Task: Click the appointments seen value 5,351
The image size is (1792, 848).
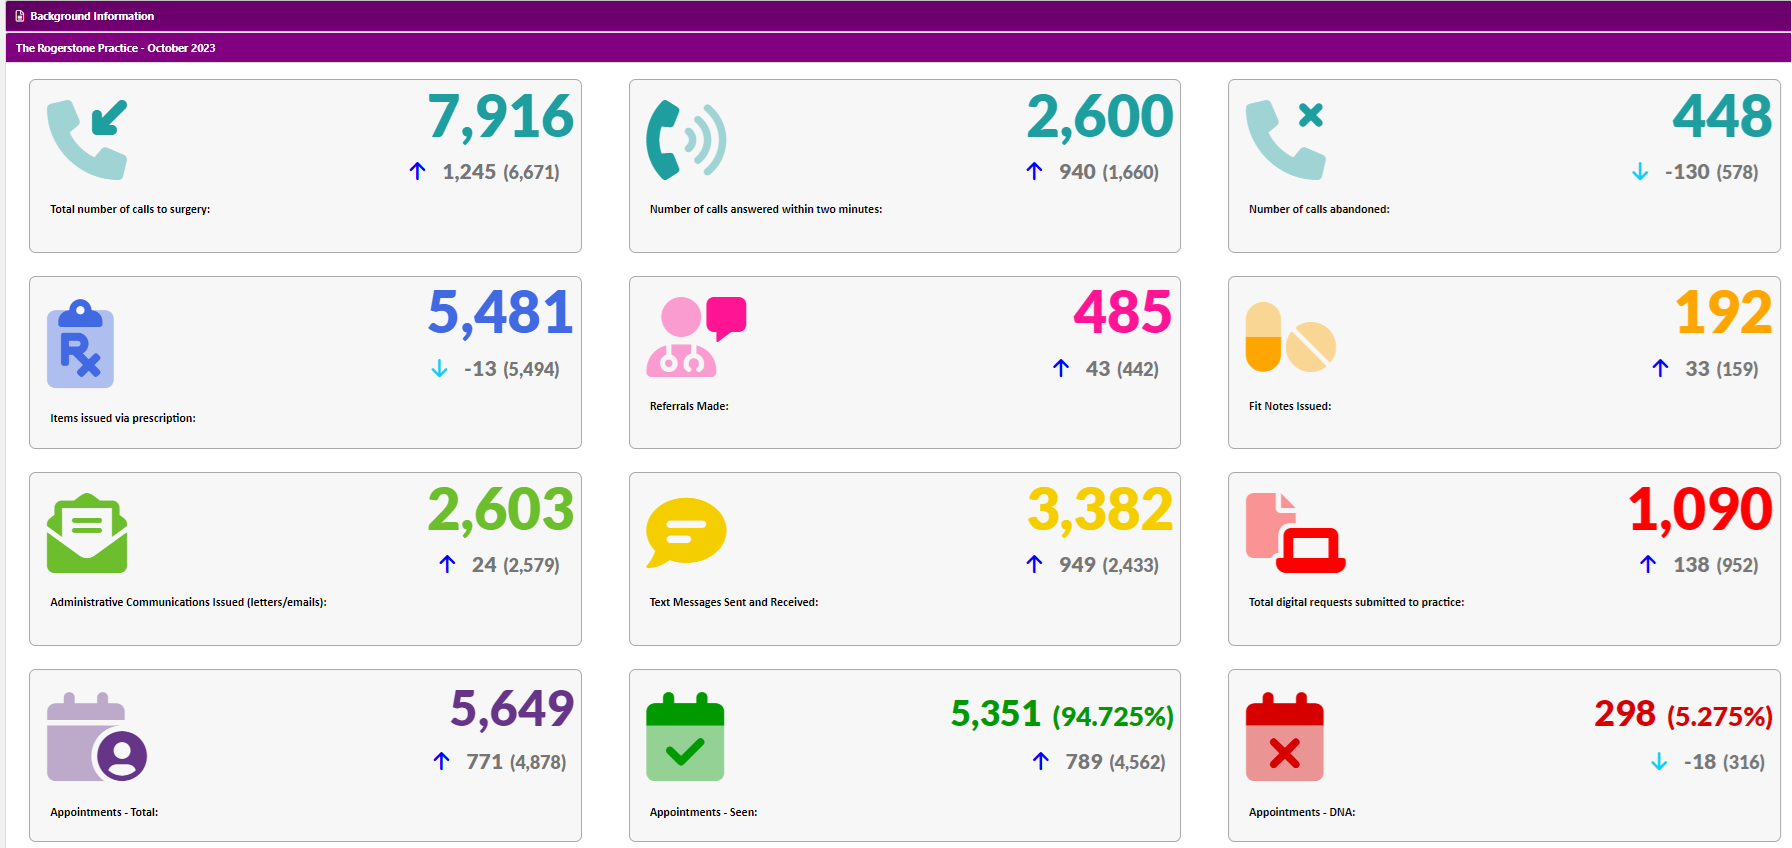Action: coord(996,713)
